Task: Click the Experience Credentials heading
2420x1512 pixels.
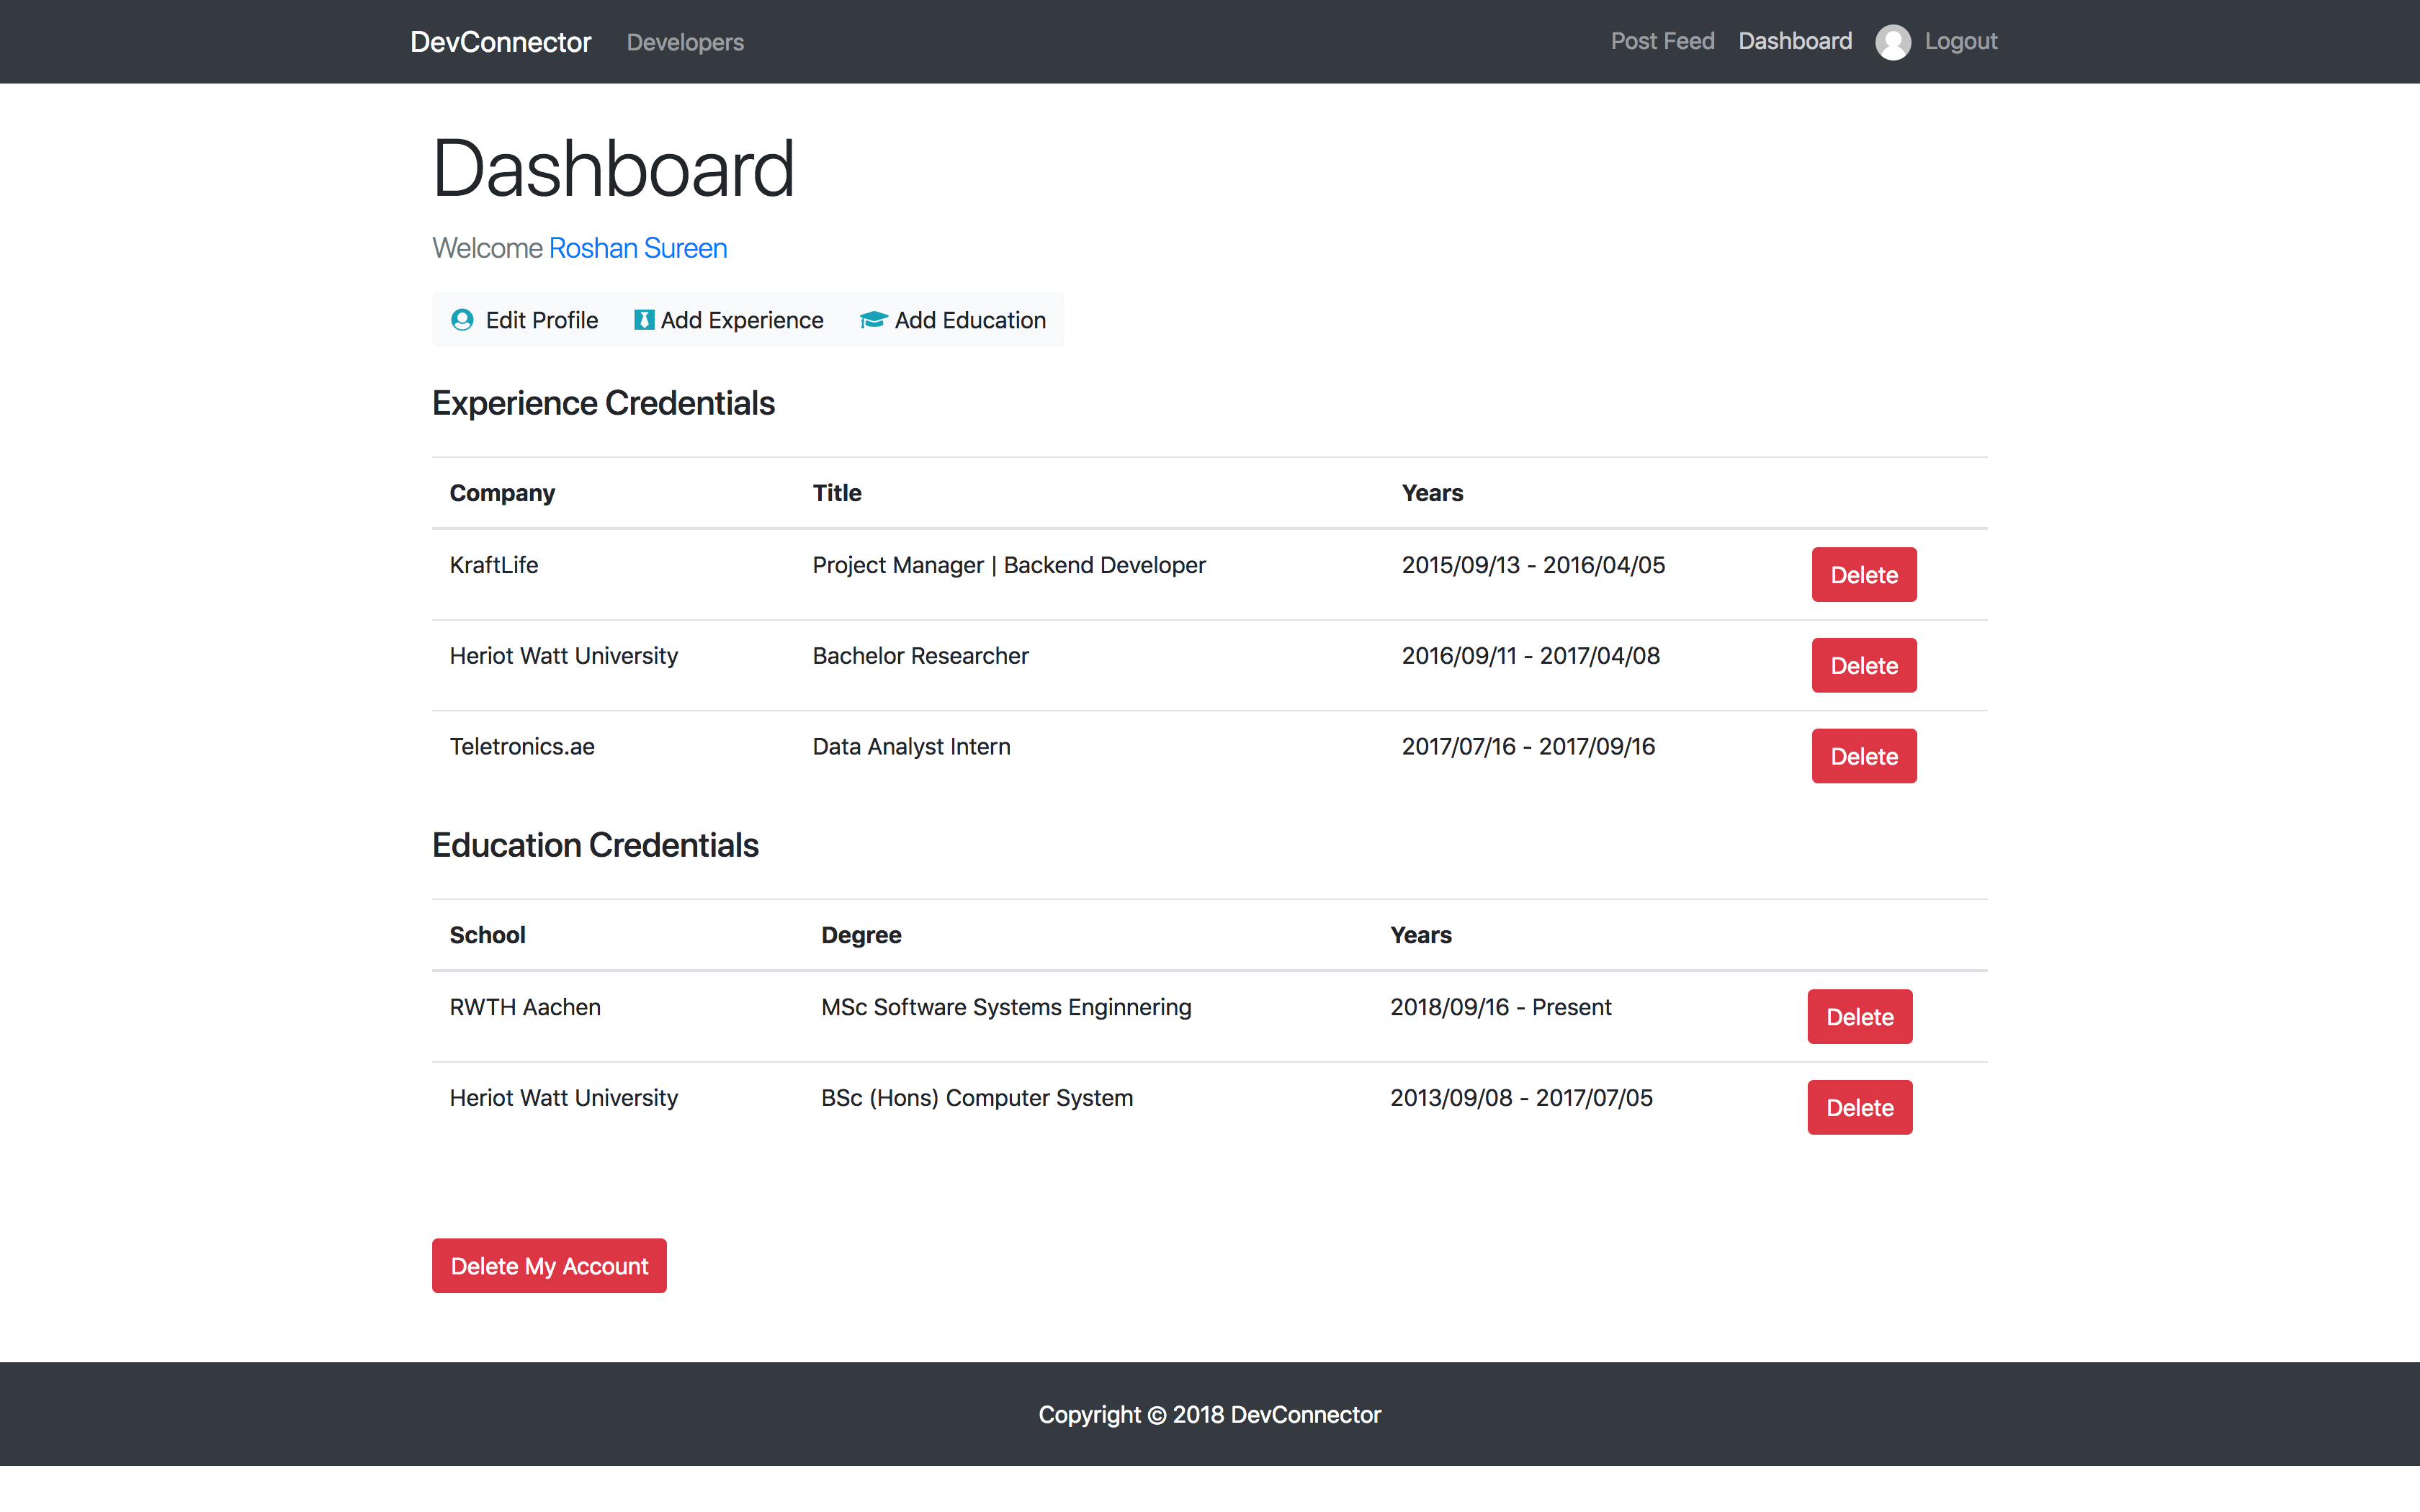Action: point(603,403)
